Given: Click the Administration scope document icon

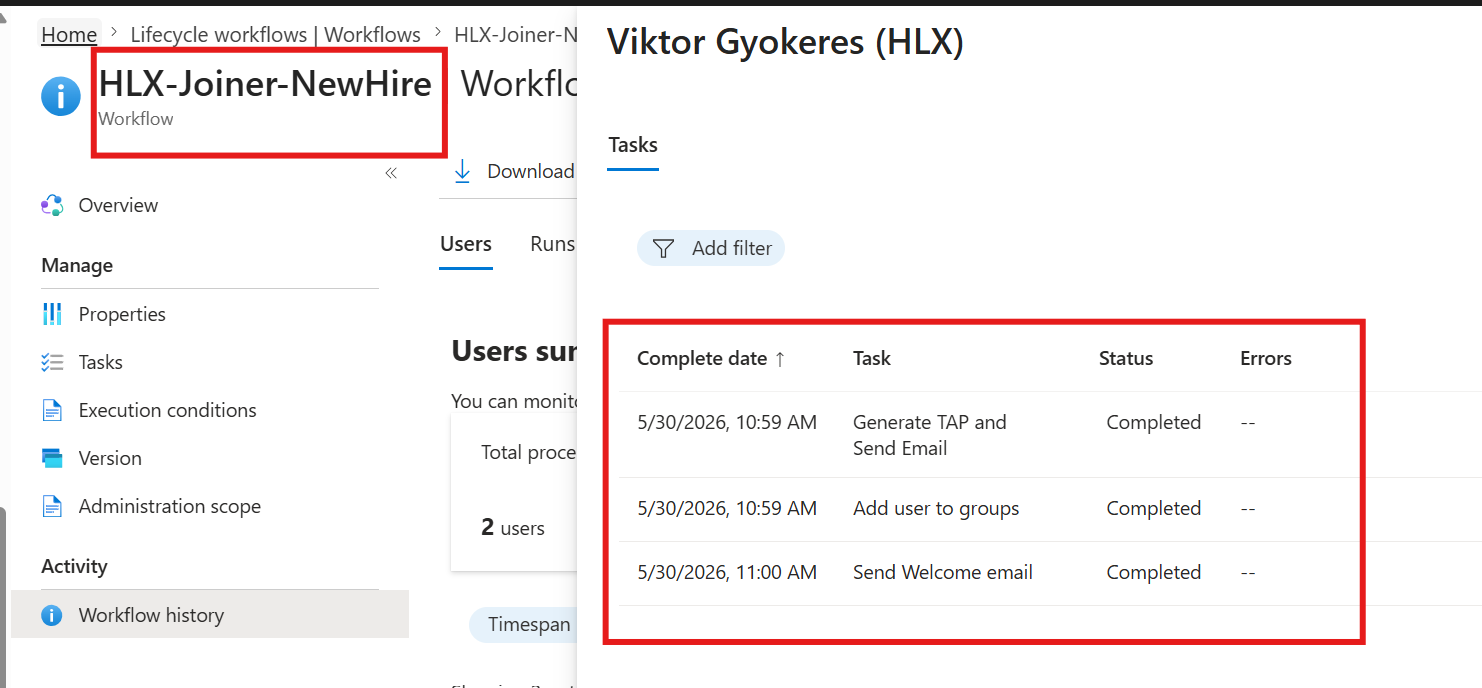Looking at the screenshot, I should tap(52, 506).
